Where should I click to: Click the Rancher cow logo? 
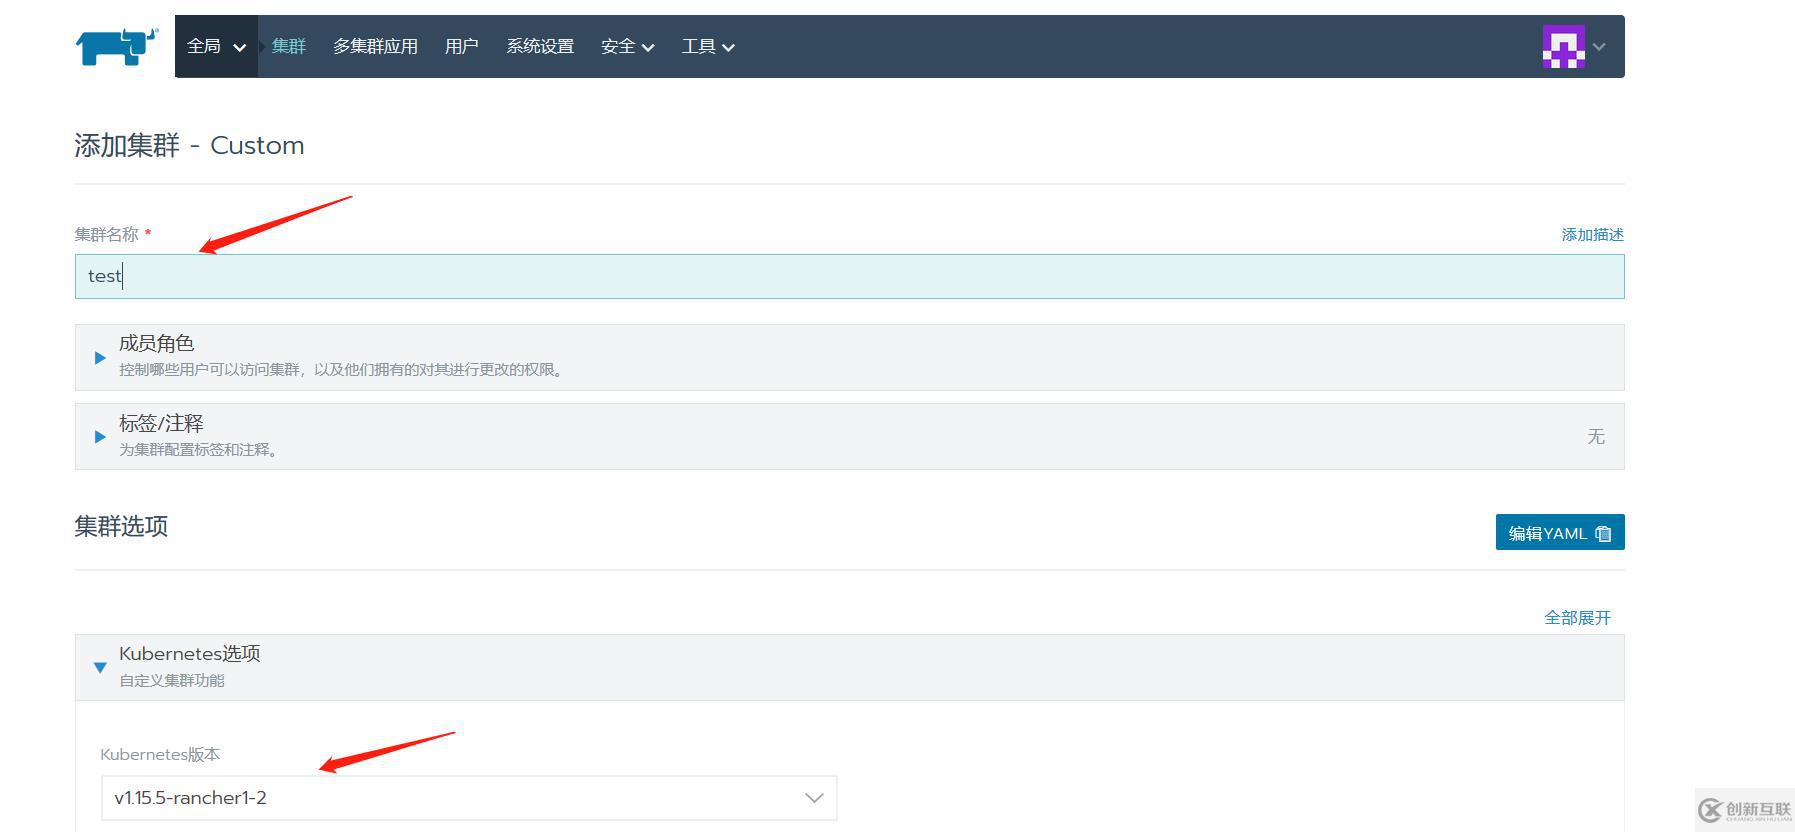click(117, 47)
